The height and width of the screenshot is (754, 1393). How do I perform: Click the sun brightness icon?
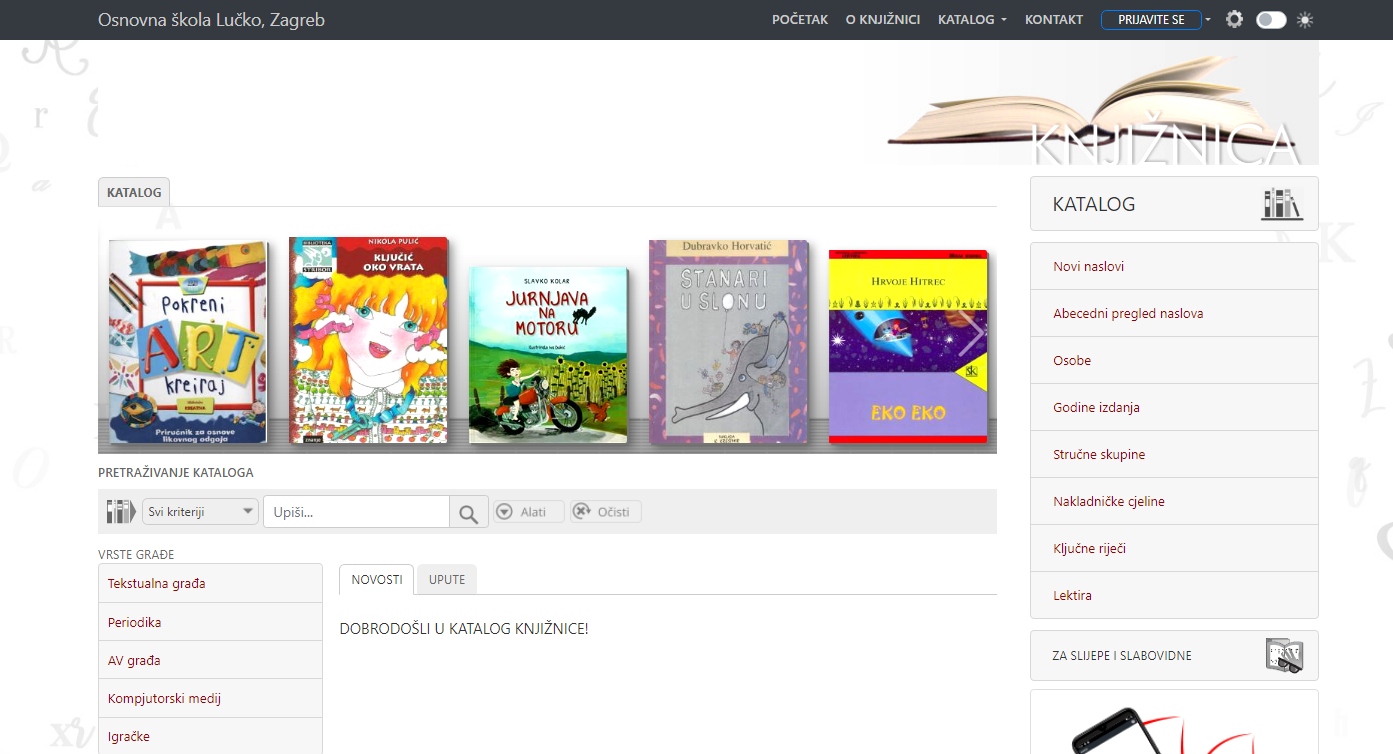pos(1305,19)
